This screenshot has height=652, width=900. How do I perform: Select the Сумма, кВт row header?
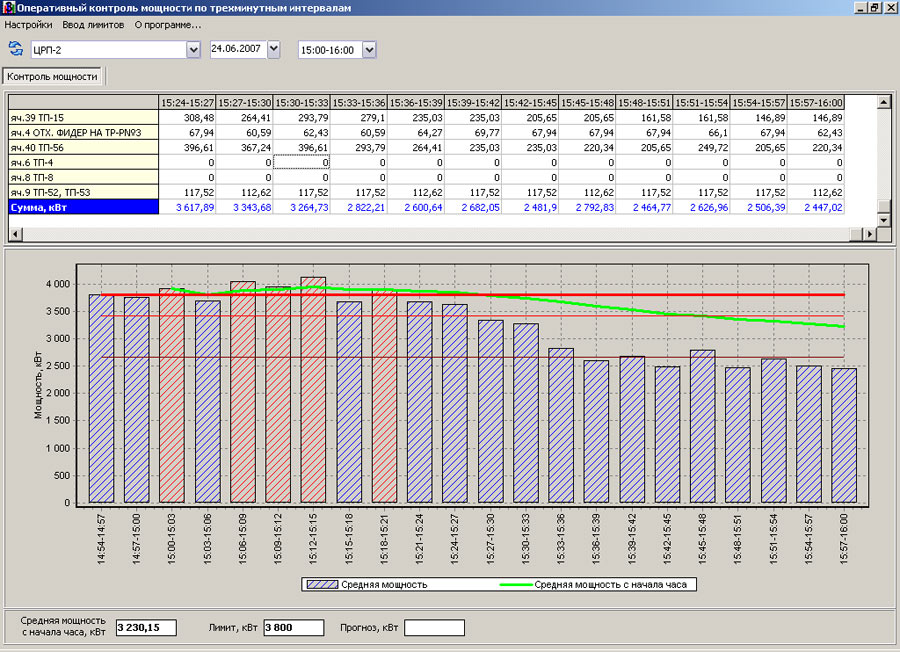click(83, 207)
